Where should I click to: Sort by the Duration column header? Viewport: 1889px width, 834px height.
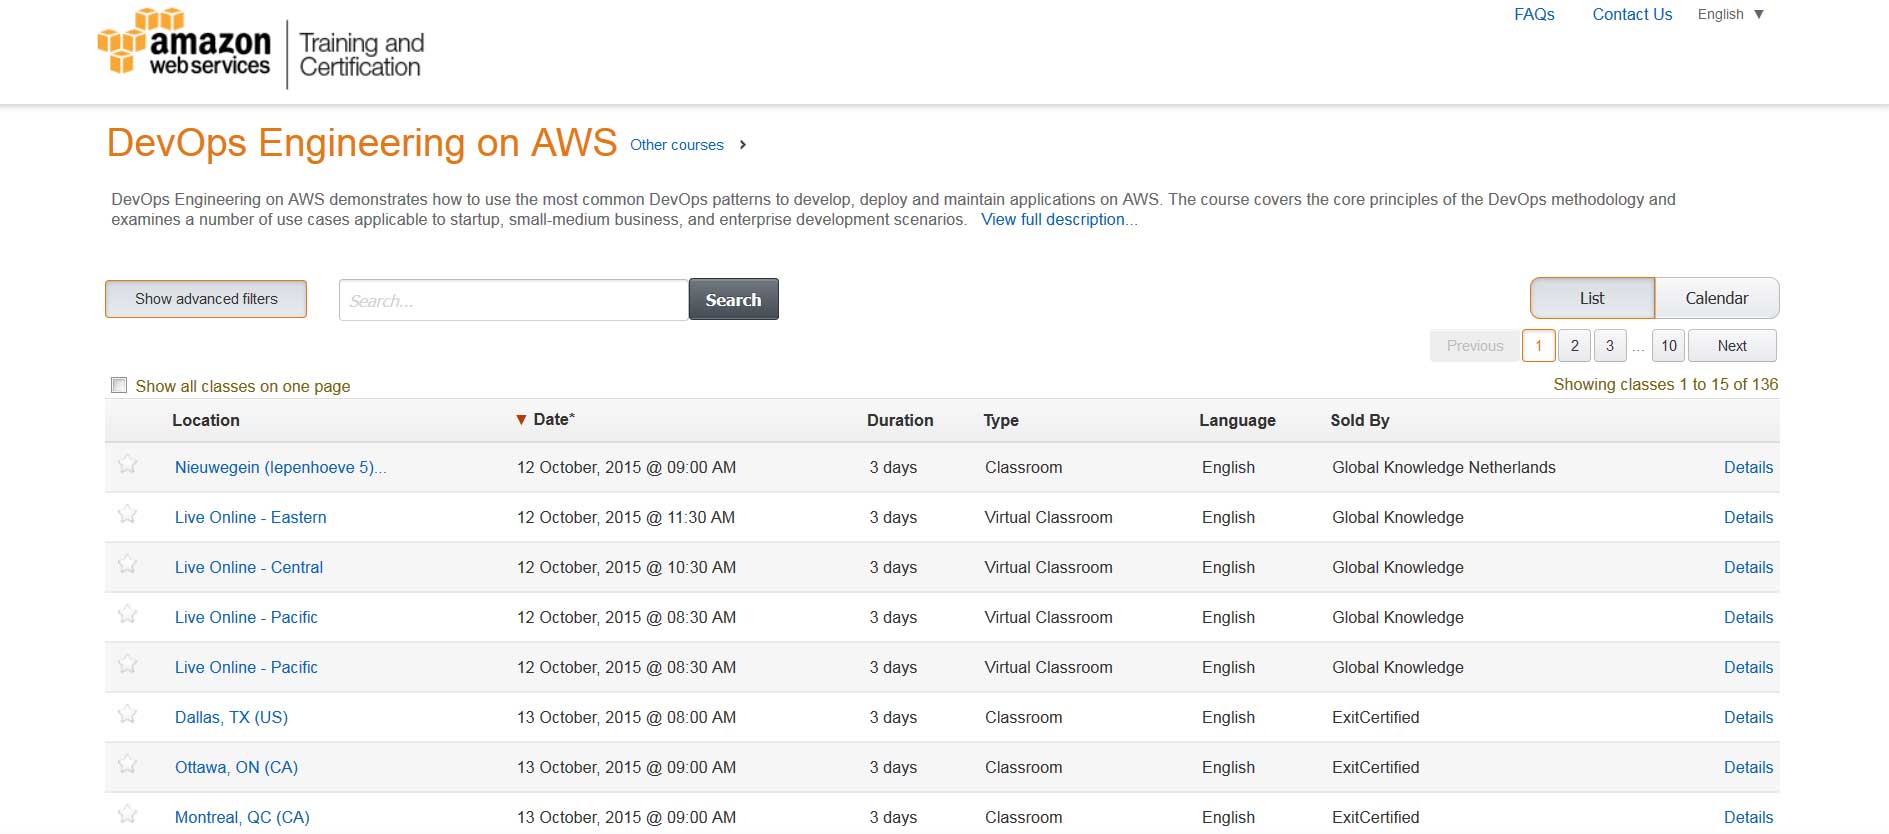(900, 420)
